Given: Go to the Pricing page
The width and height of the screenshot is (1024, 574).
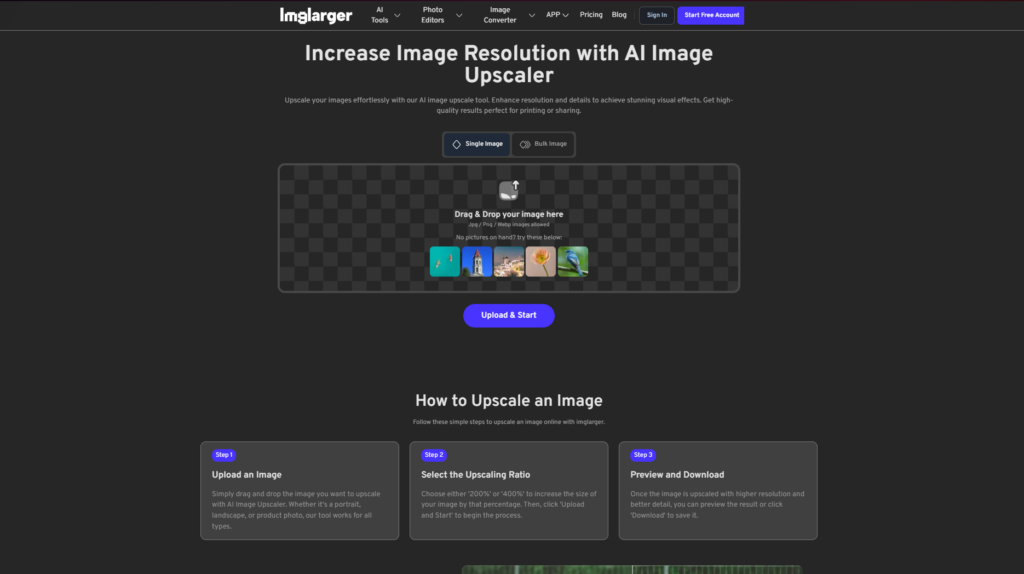Looking at the screenshot, I should click(x=591, y=15).
